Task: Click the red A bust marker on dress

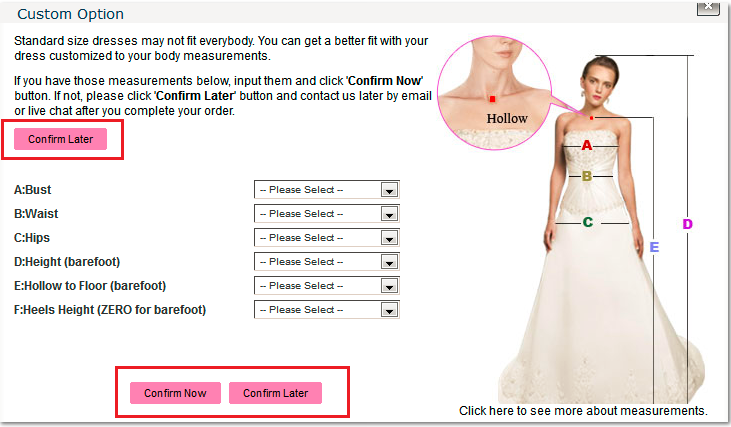Action: [x=586, y=145]
